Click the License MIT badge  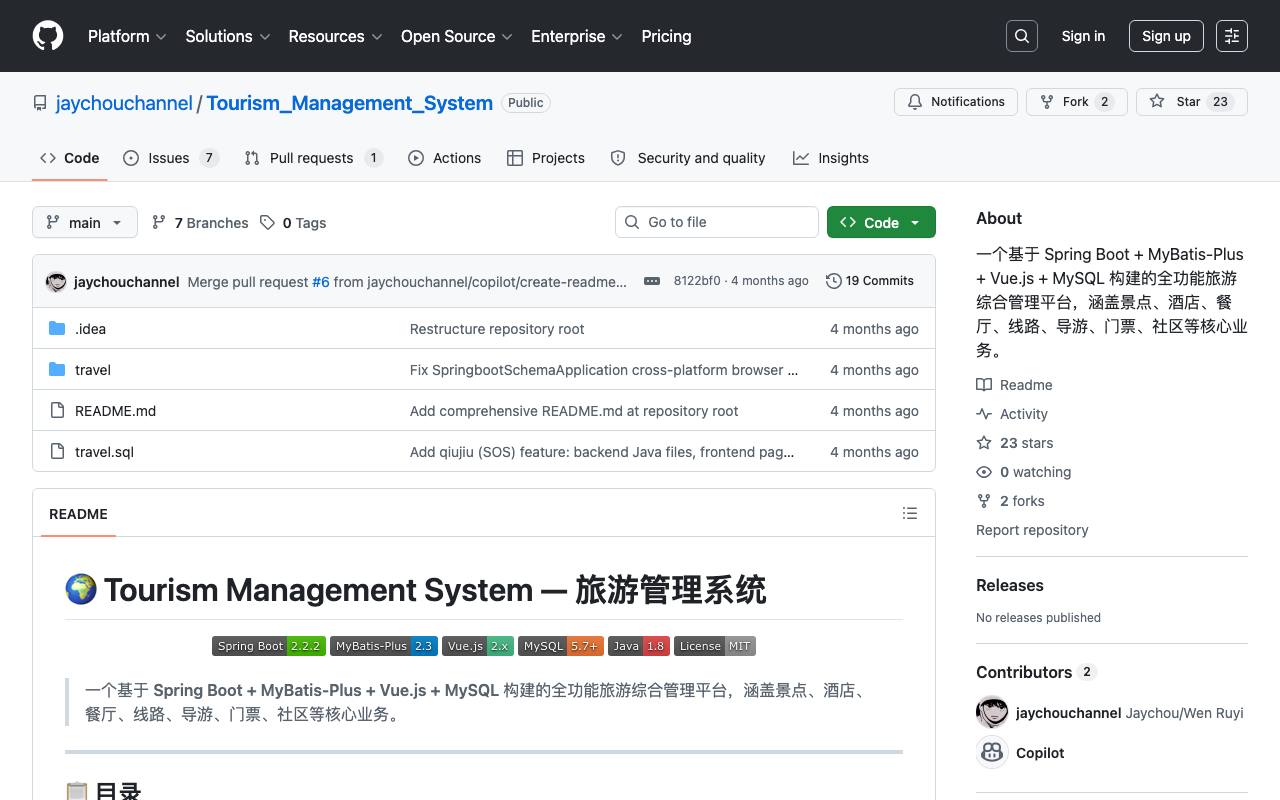point(715,646)
